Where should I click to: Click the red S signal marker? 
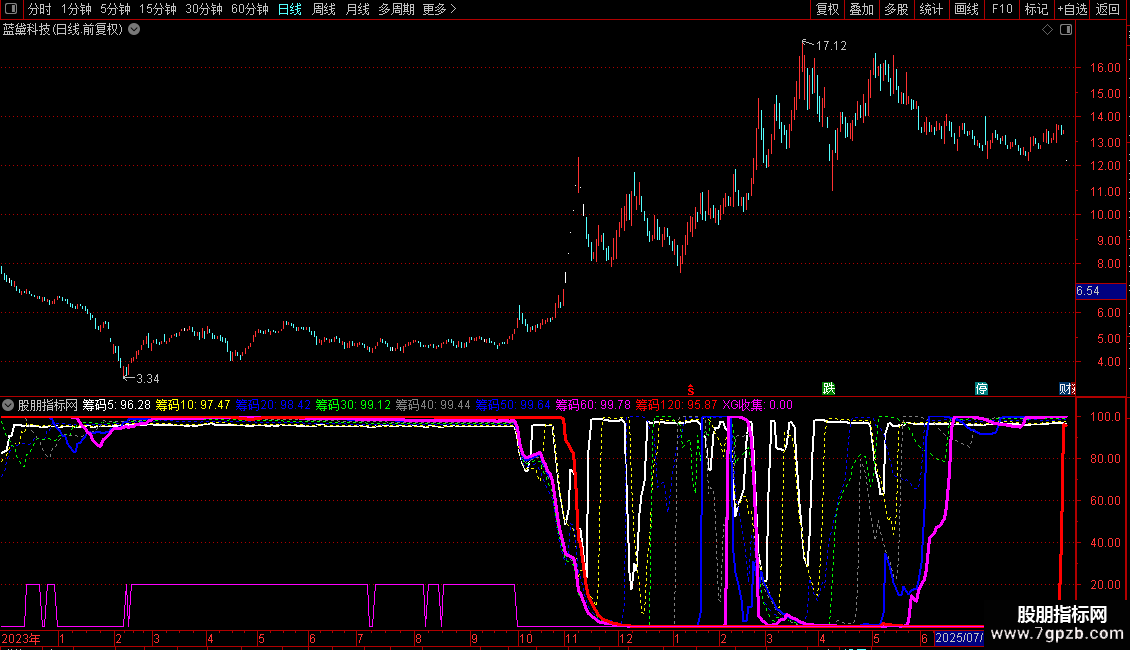pyautogui.click(x=690, y=389)
